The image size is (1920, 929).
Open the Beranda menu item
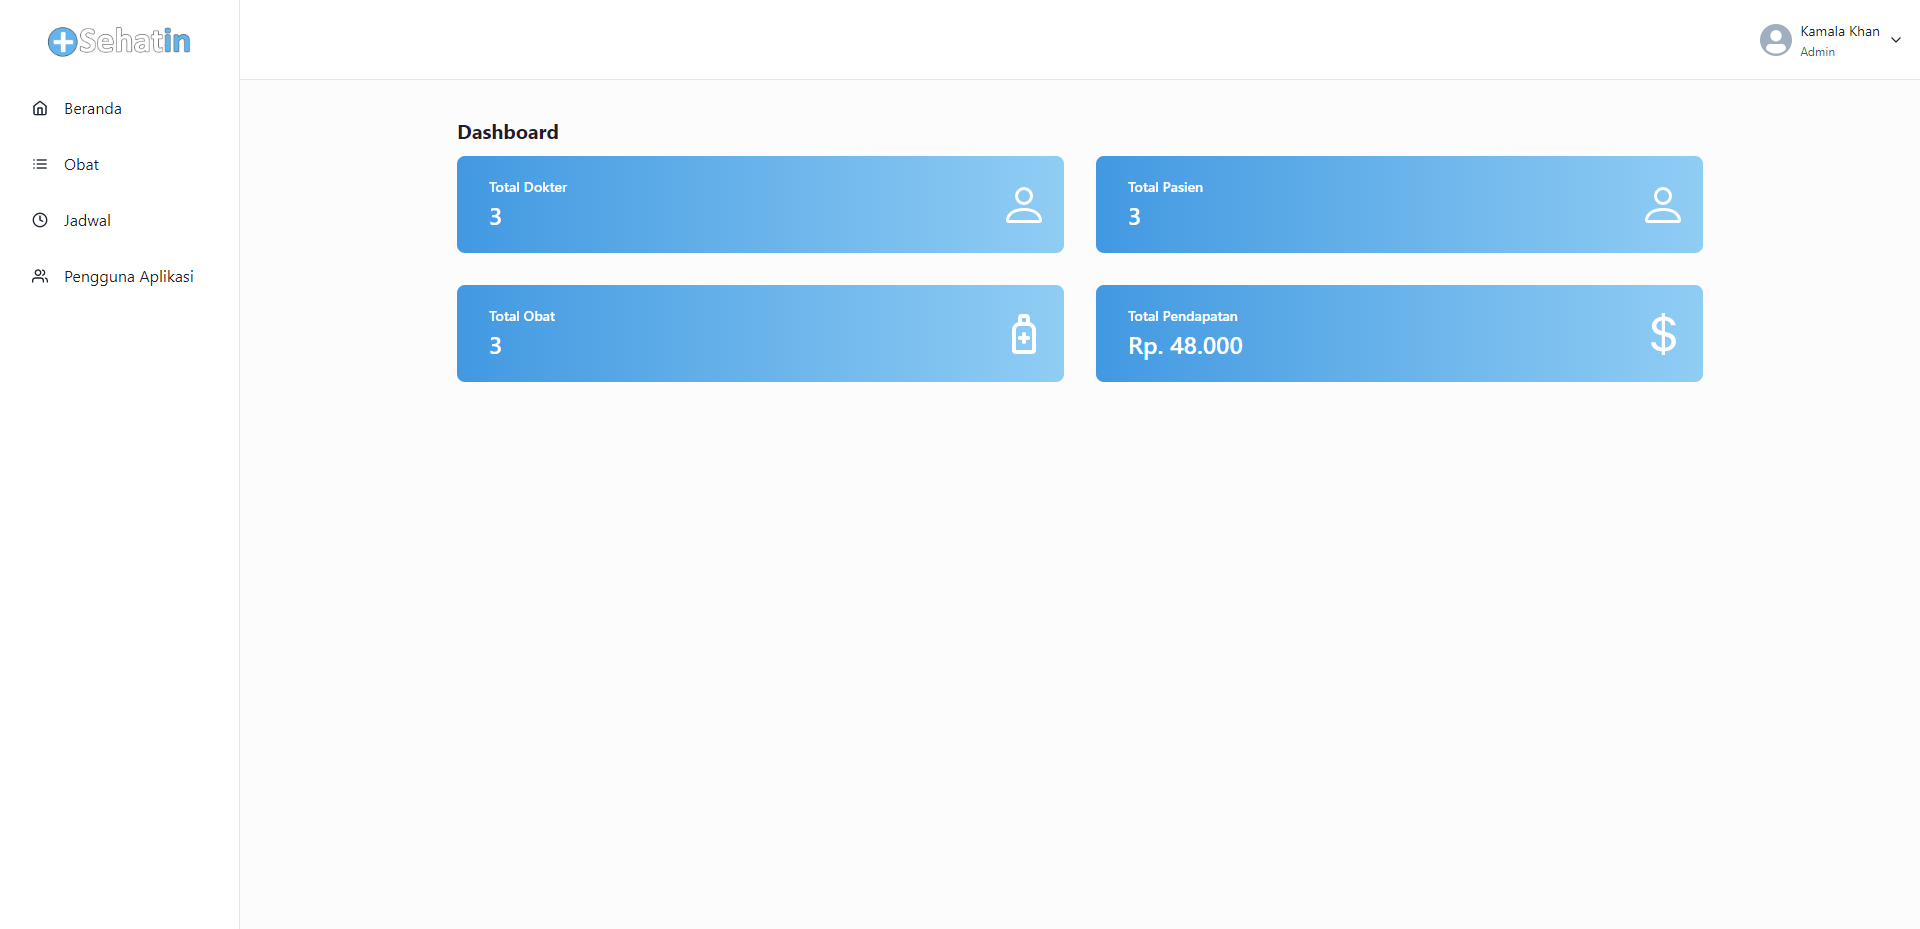(x=120, y=108)
